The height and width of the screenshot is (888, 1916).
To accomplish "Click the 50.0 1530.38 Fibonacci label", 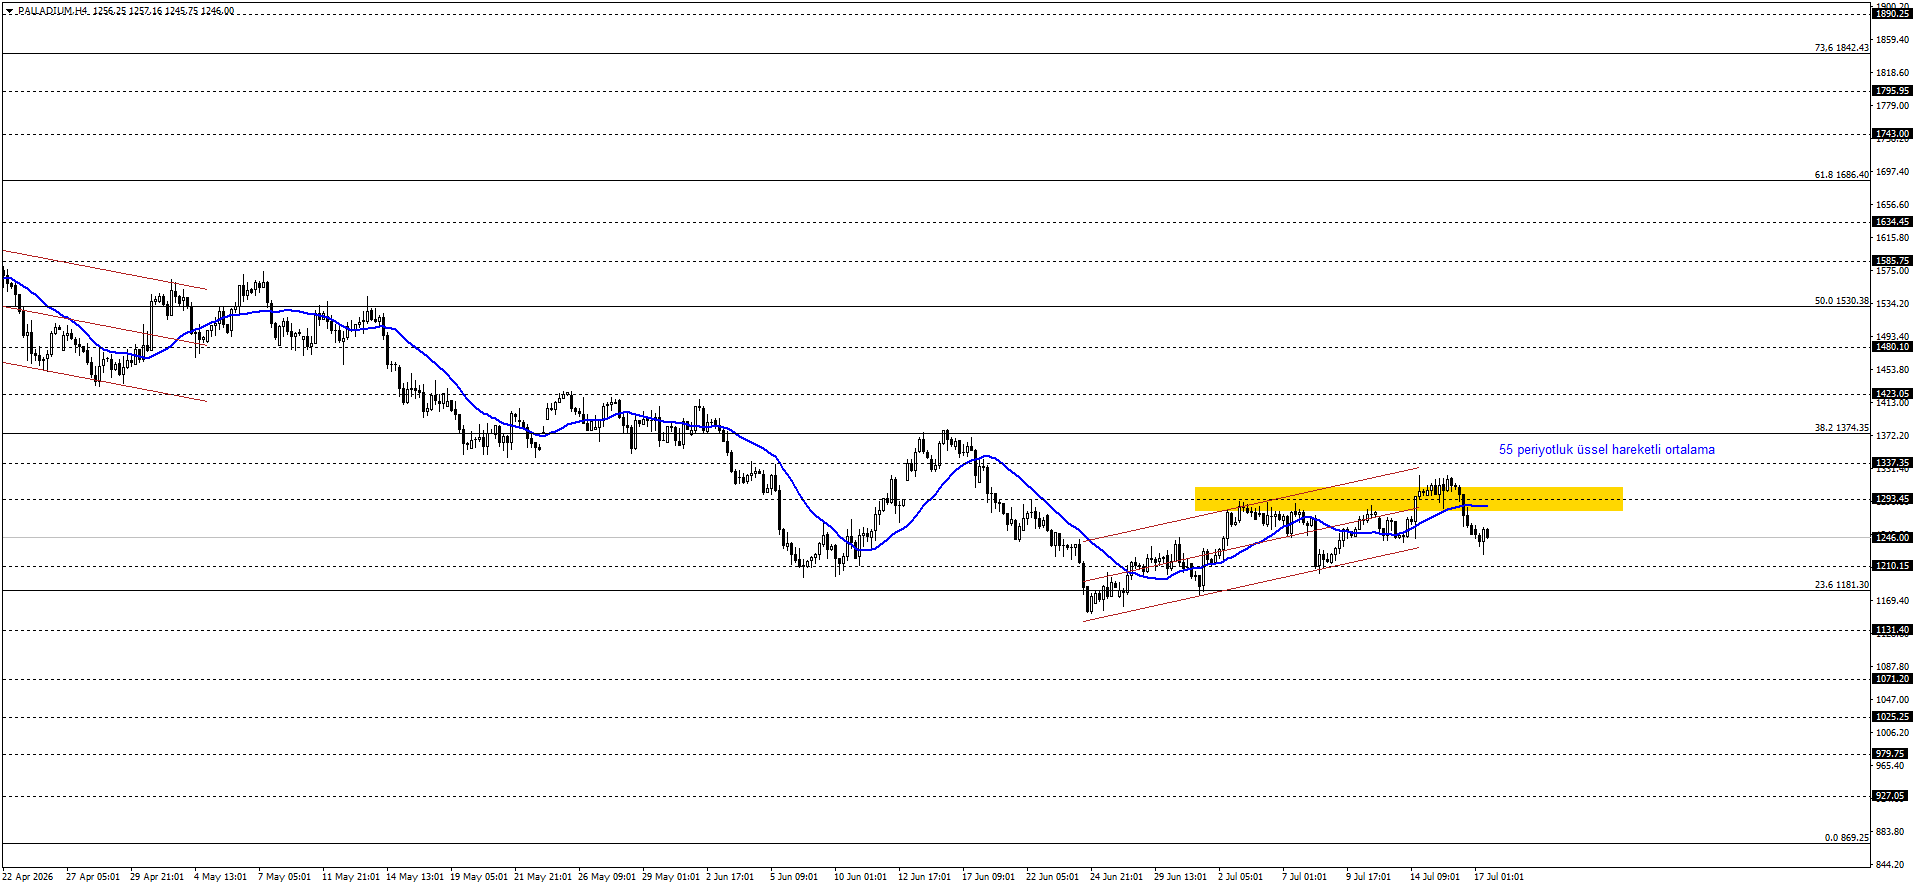I will (1841, 301).
